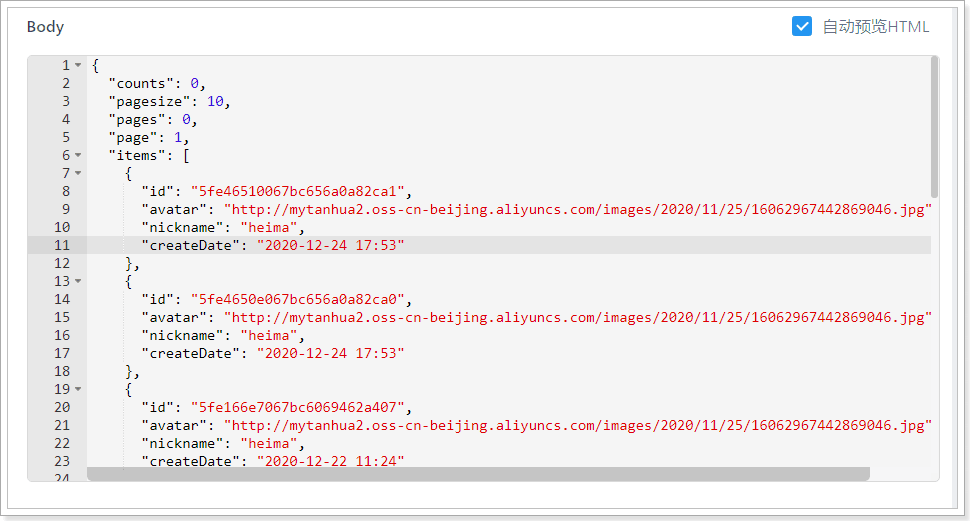Viewport: 970px width, 521px height.
Task: Click the vertical scrollbar thumb of the editor
Action: [x=934, y=125]
